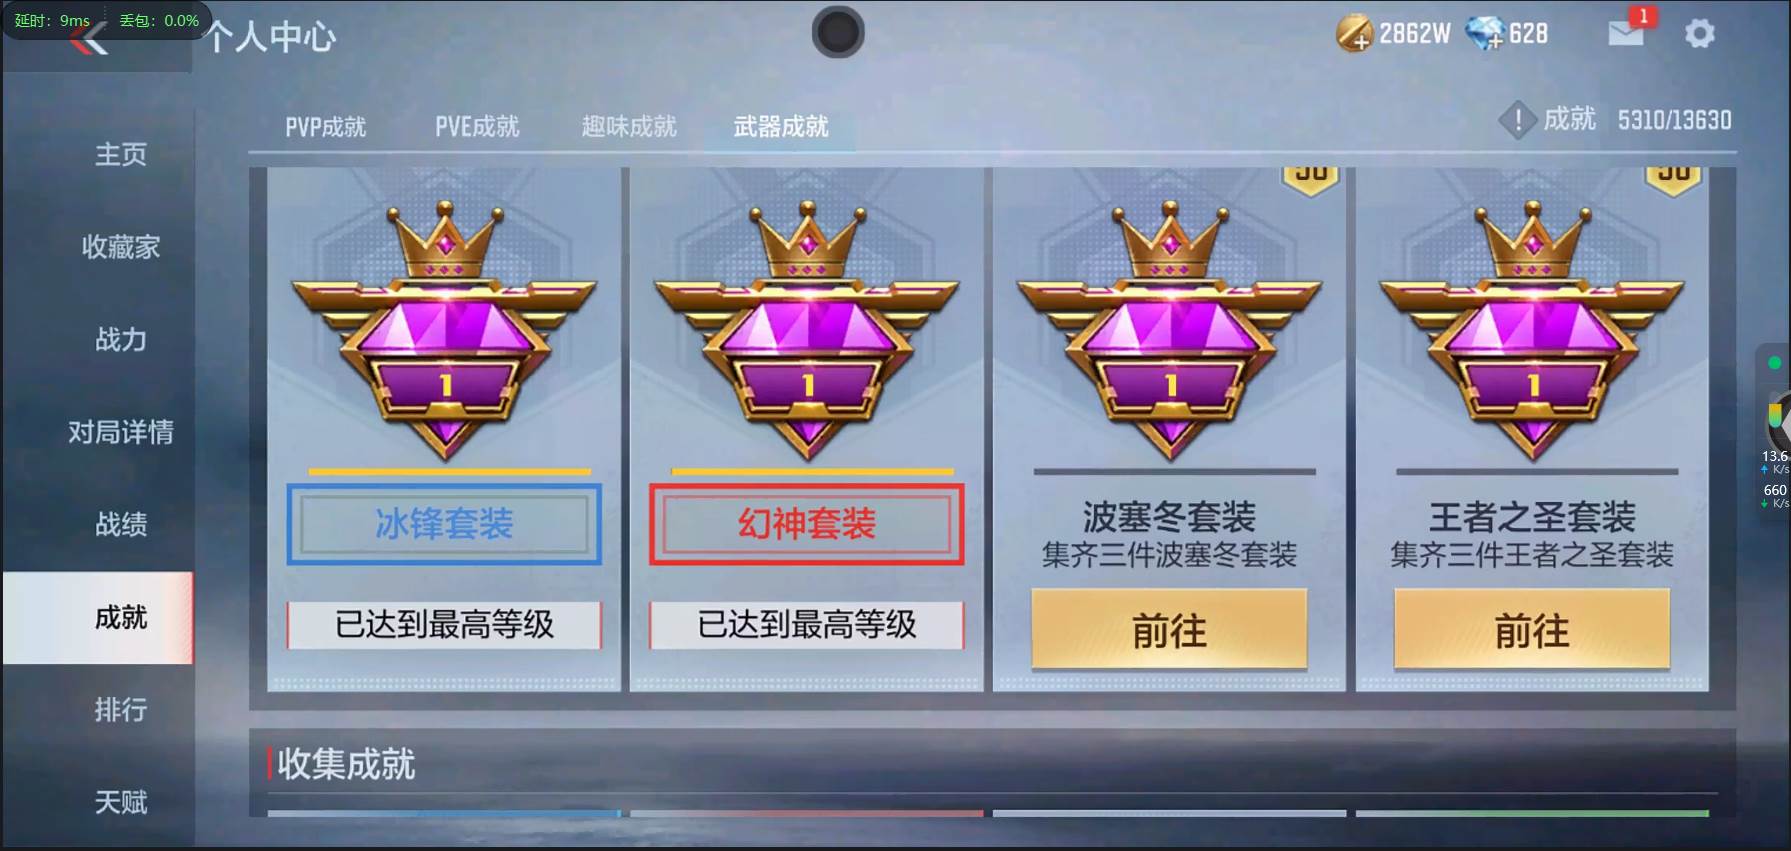
Task: Tap the 王者之圣套装 crown badge
Action: coord(1532,332)
